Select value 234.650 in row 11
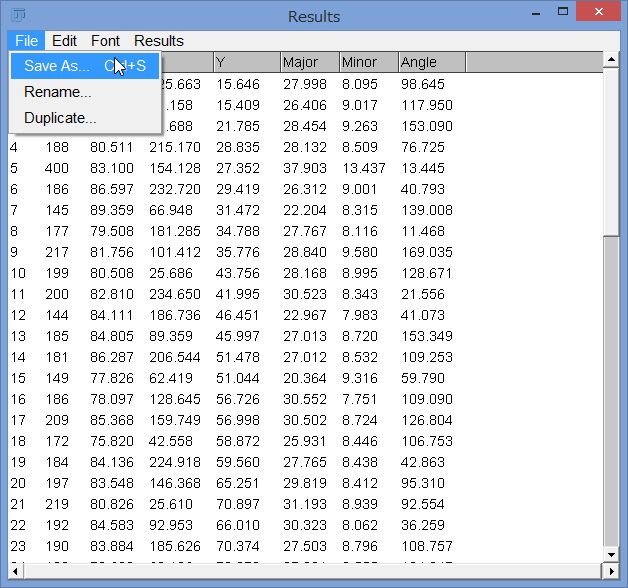 click(x=175, y=294)
